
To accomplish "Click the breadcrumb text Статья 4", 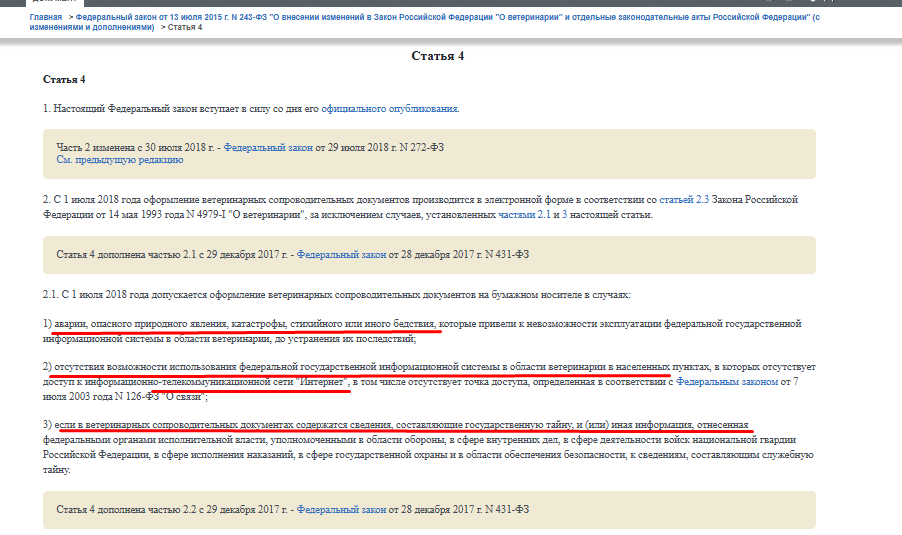I will tap(185, 27).
